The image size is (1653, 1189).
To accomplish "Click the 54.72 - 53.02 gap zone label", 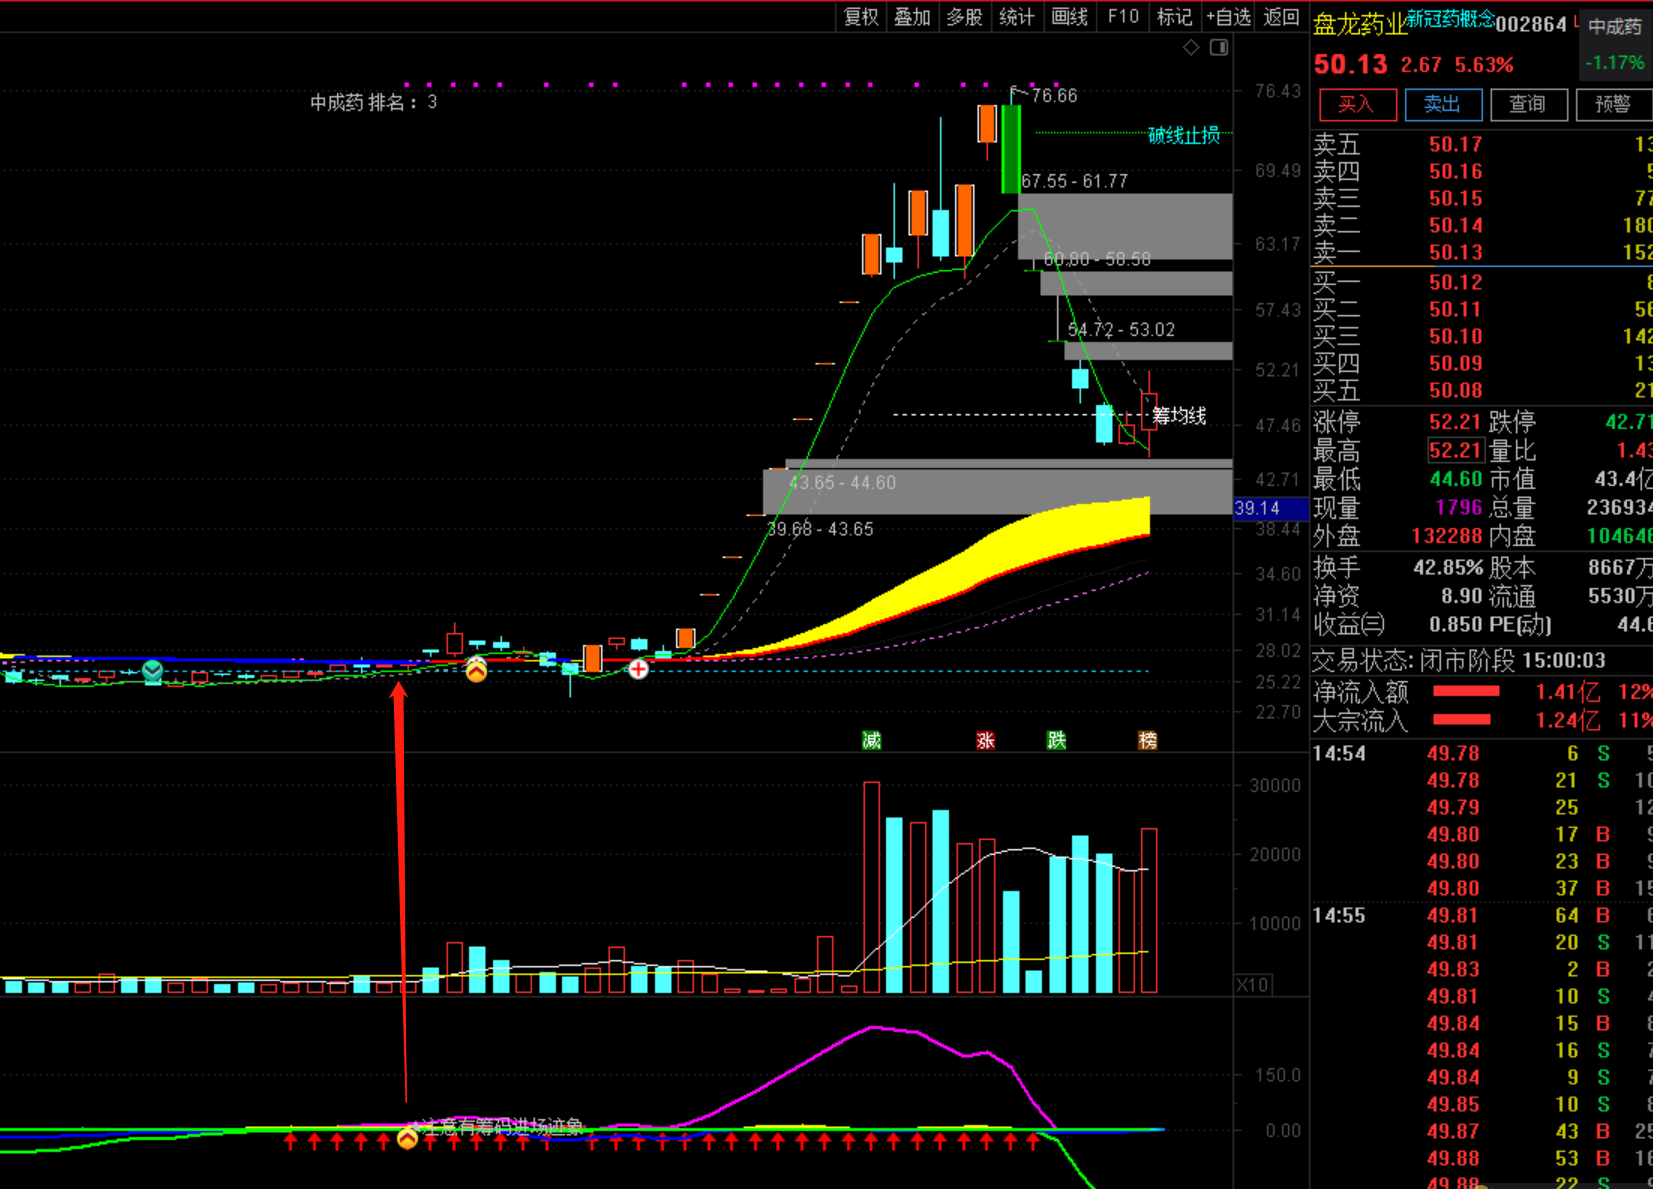I will click(x=1121, y=329).
